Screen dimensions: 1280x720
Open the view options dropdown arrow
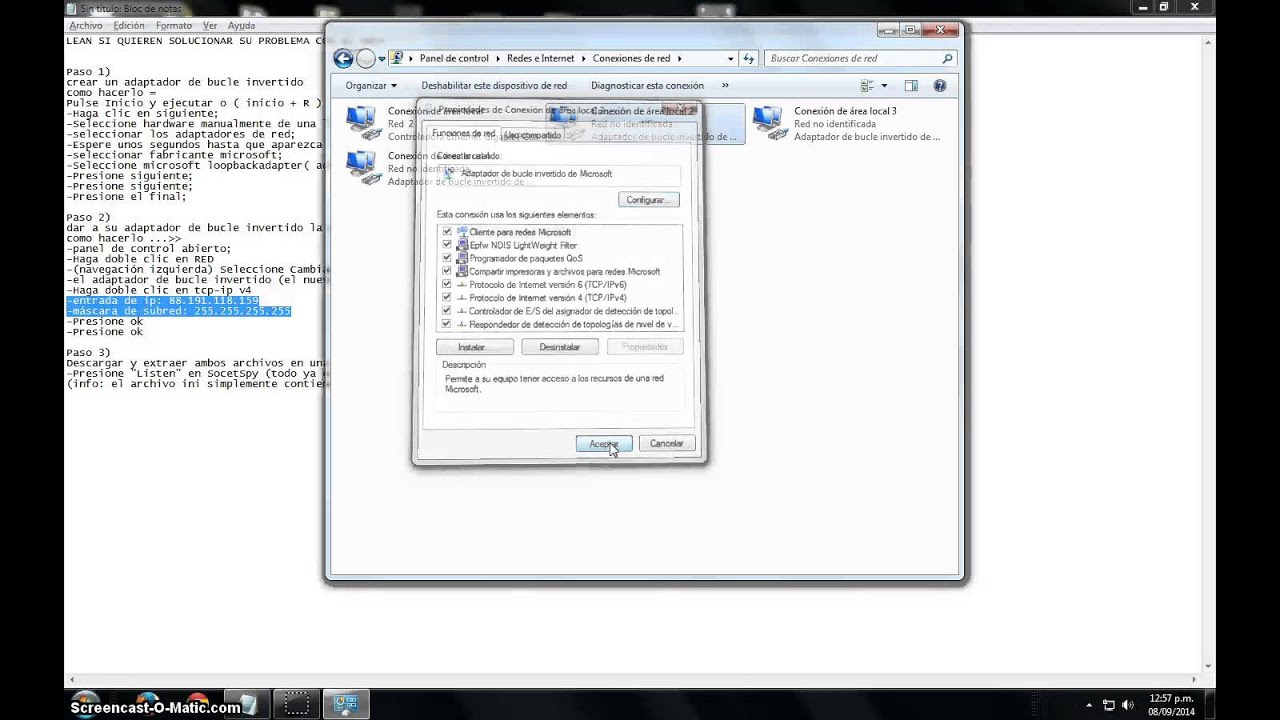[883, 86]
